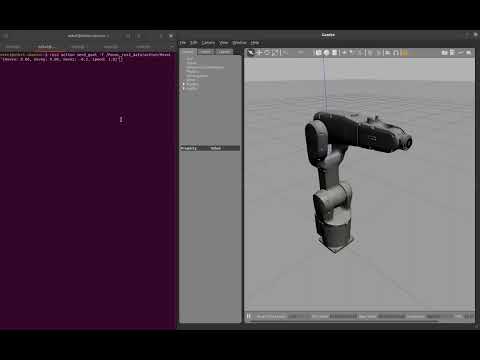Switch to the Layers tab
480x360 pixels.
coord(224,52)
